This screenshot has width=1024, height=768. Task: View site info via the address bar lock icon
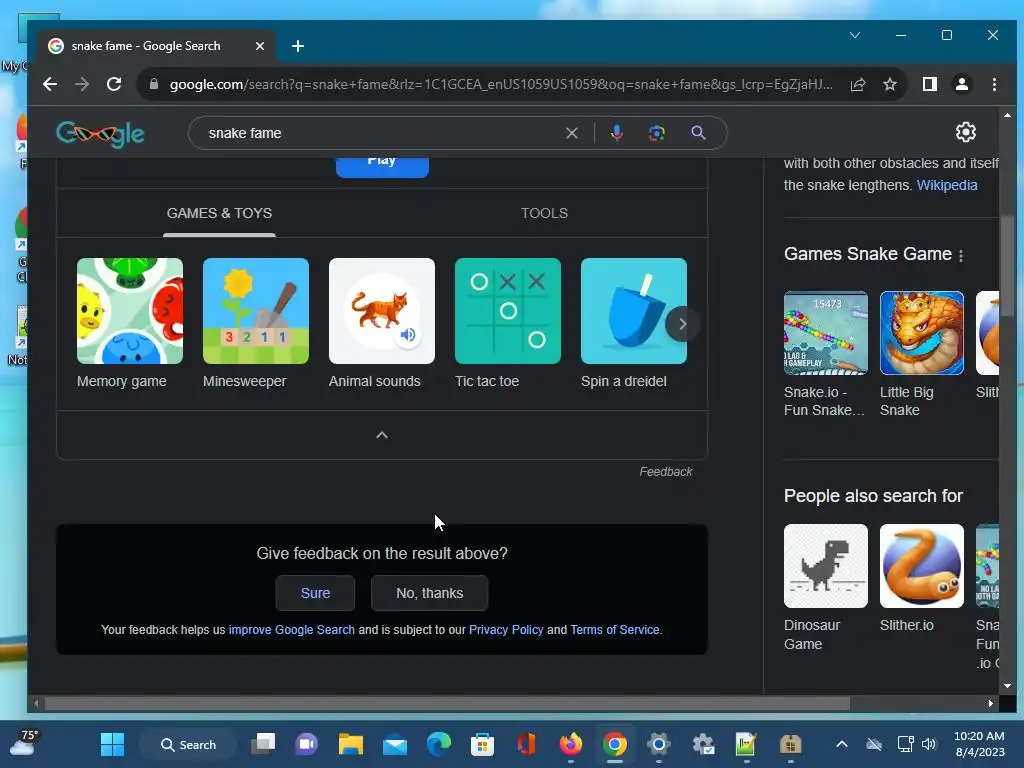point(154,84)
